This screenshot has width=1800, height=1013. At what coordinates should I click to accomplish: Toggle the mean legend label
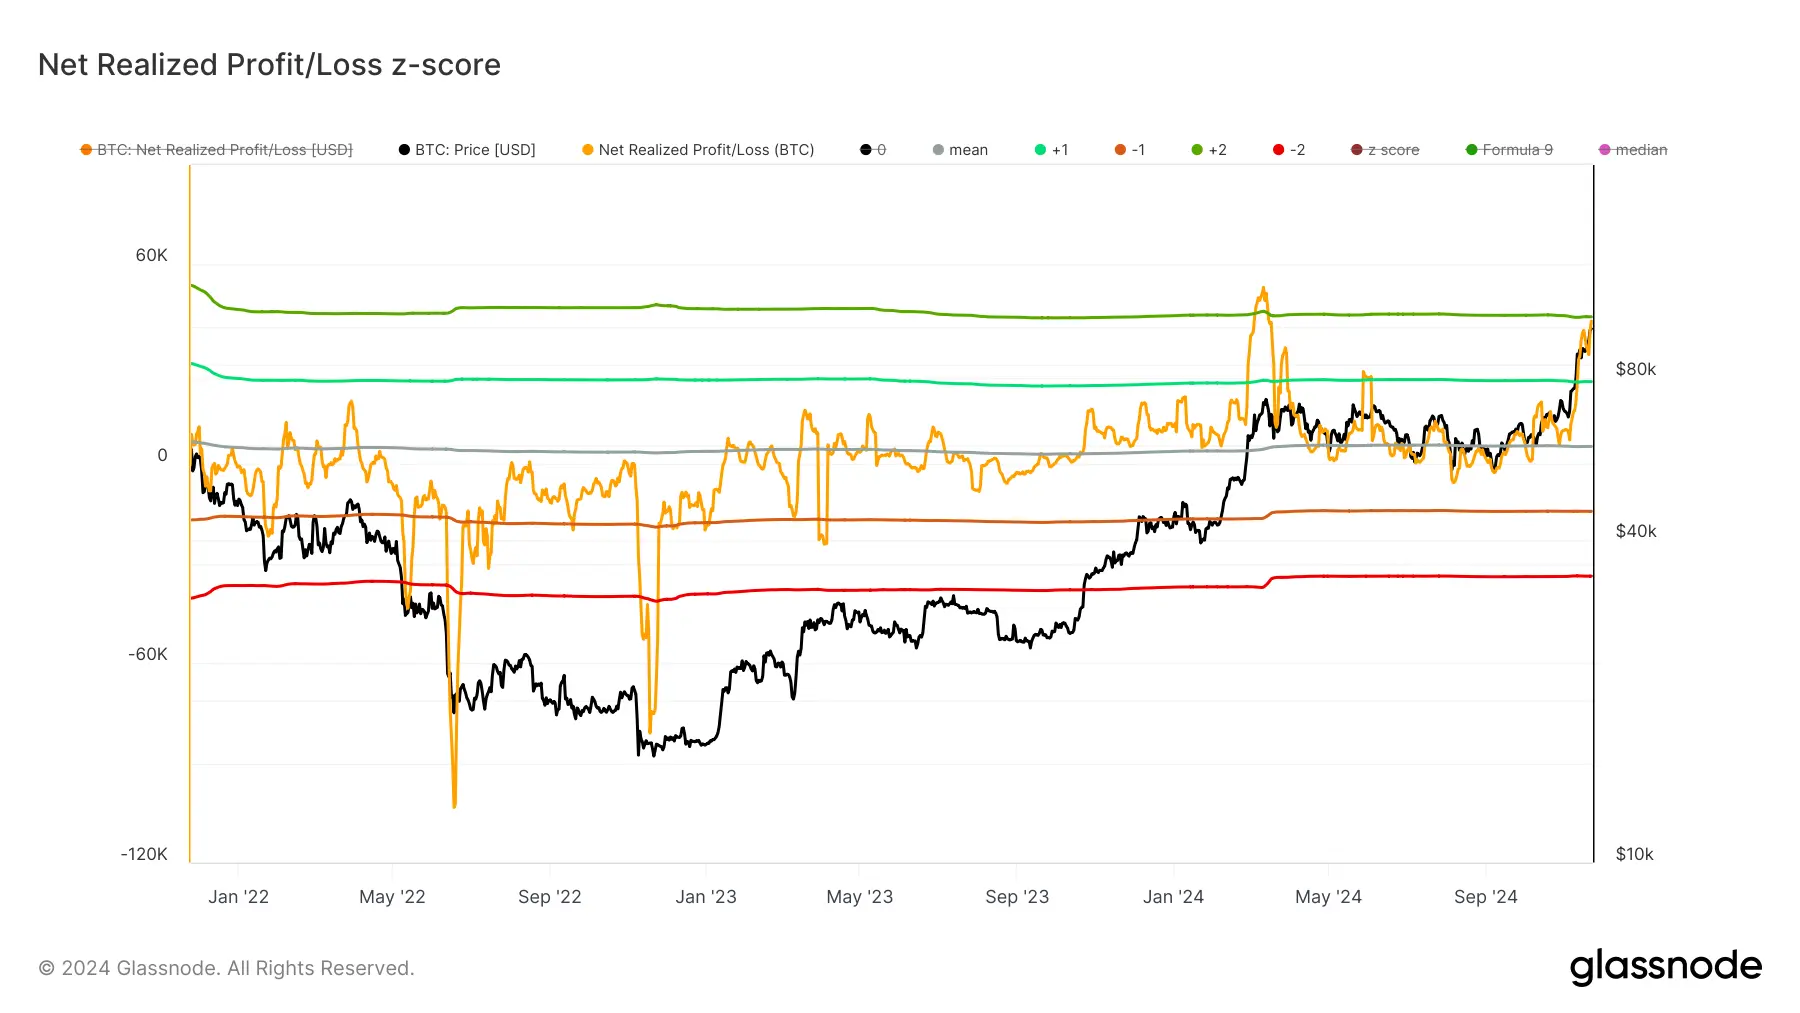click(x=968, y=150)
